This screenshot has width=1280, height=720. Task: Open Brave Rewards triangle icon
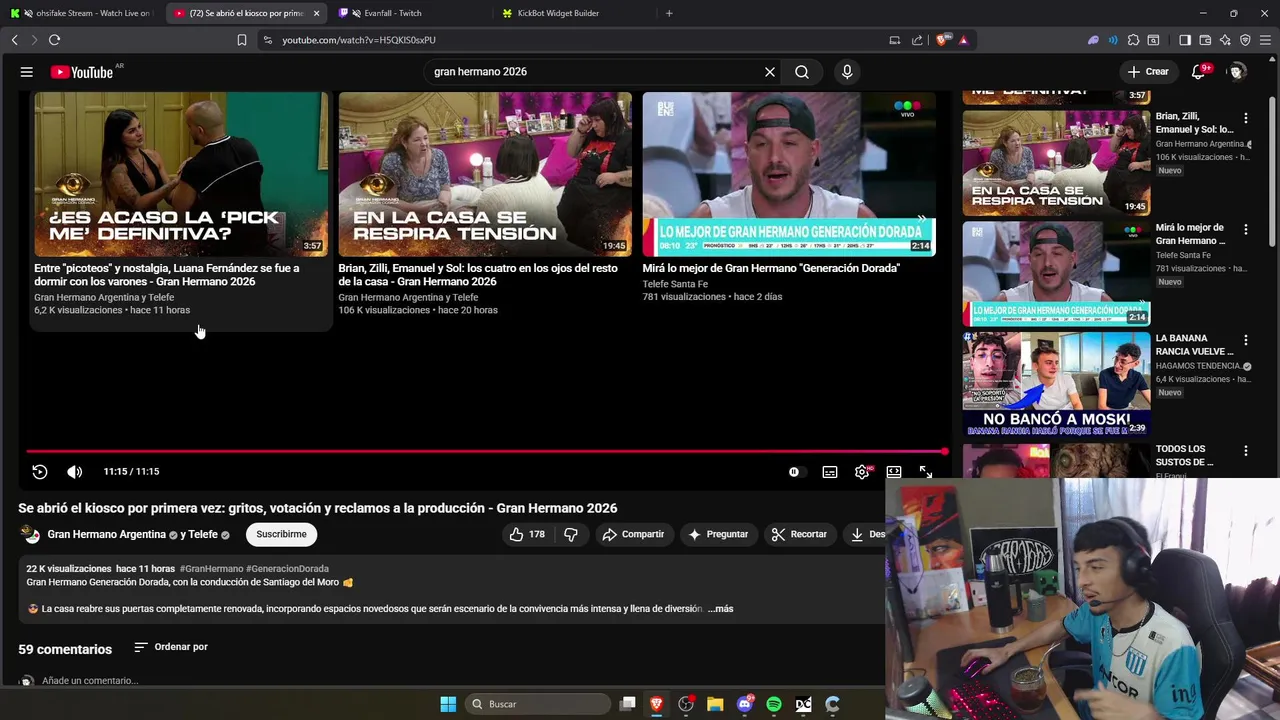[963, 40]
